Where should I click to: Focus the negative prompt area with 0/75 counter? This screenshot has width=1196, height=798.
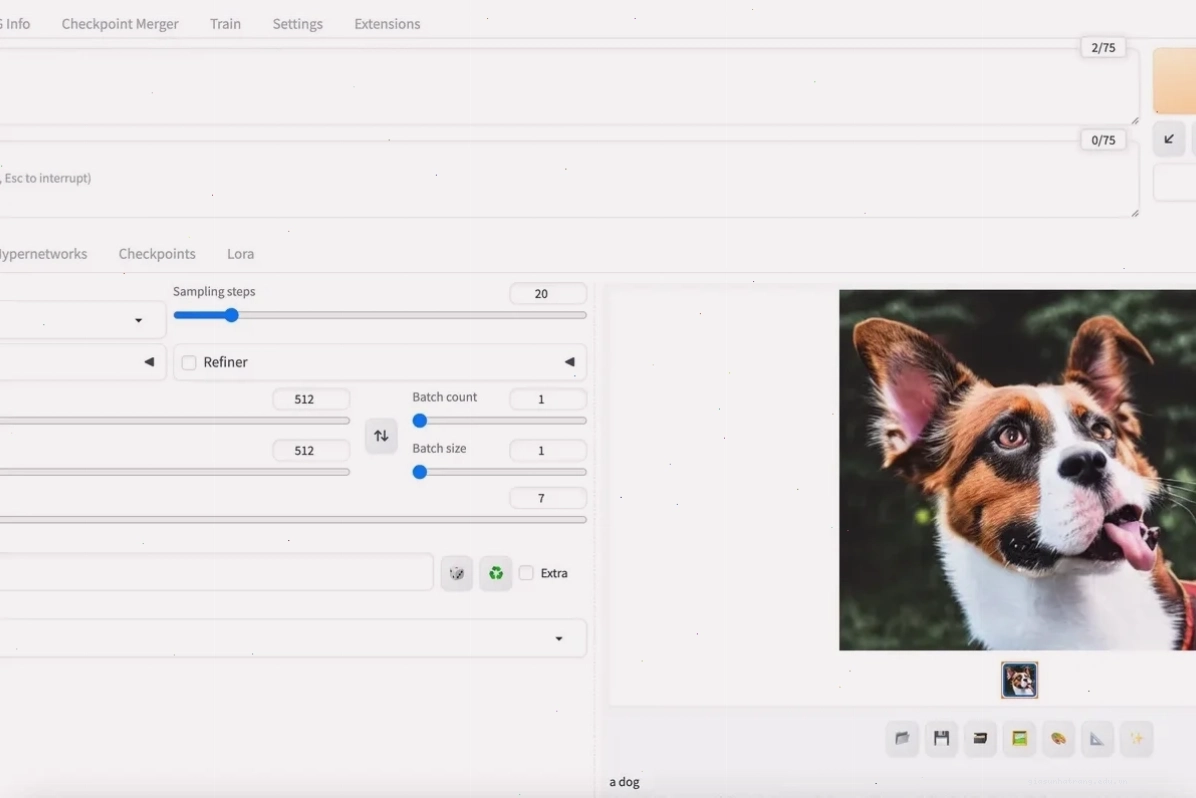pyautogui.click(x=568, y=179)
